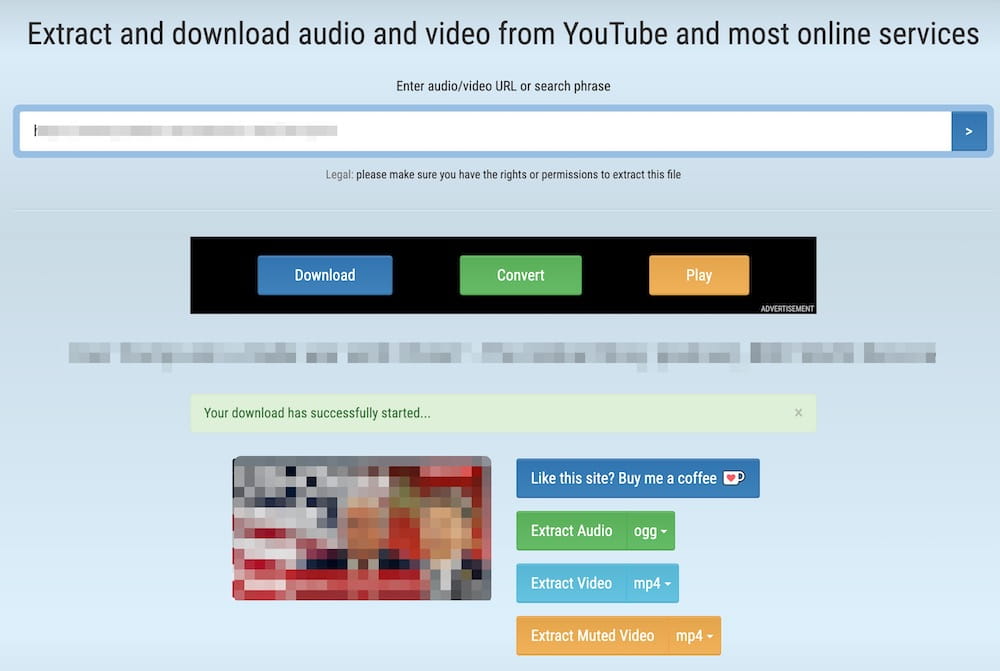The width and height of the screenshot is (1000, 671).
Task: Click the page heading about extracting audio and video
Action: pos(503,34)
